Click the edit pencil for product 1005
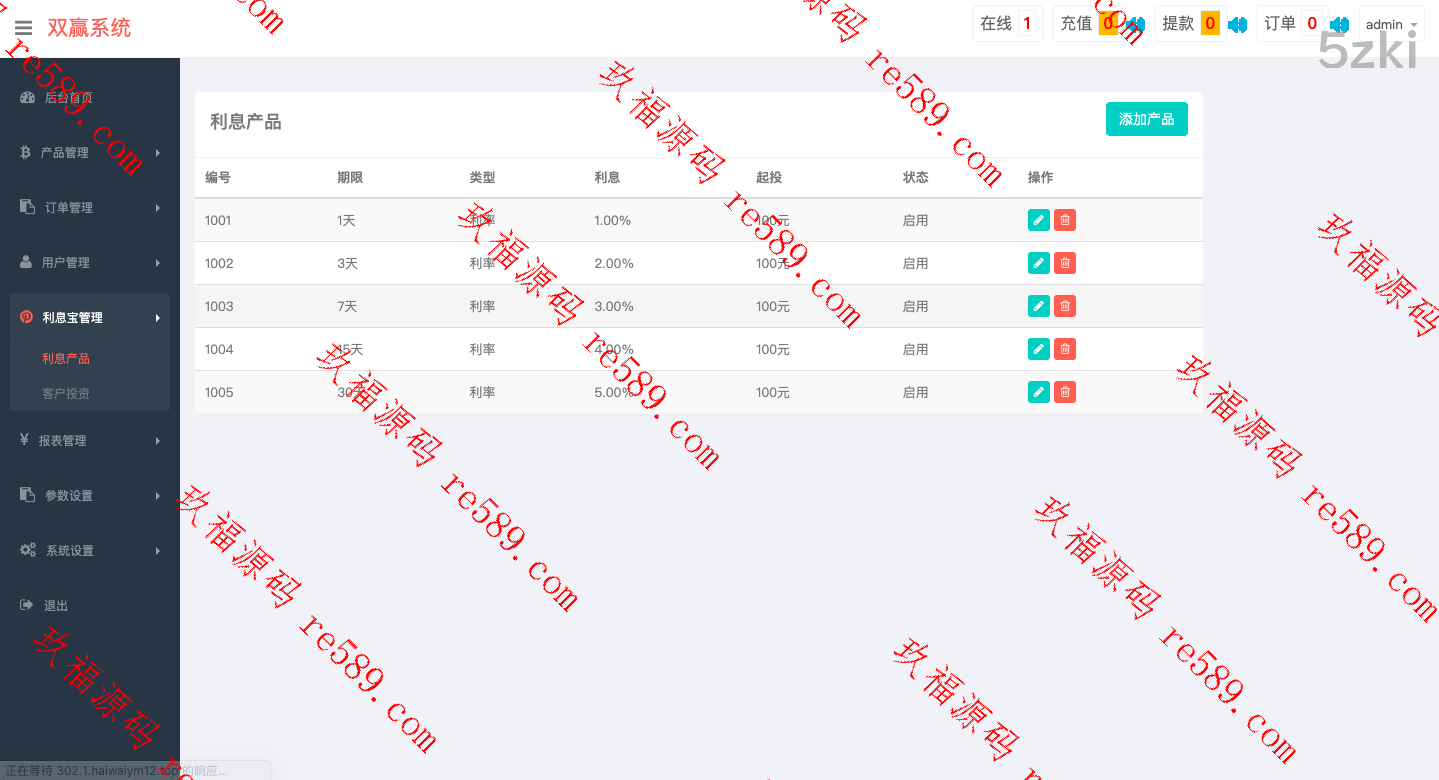Image resolution: width=1439 pixels, height=780 pixels. pyautogui.click(x=1038, y=392)
